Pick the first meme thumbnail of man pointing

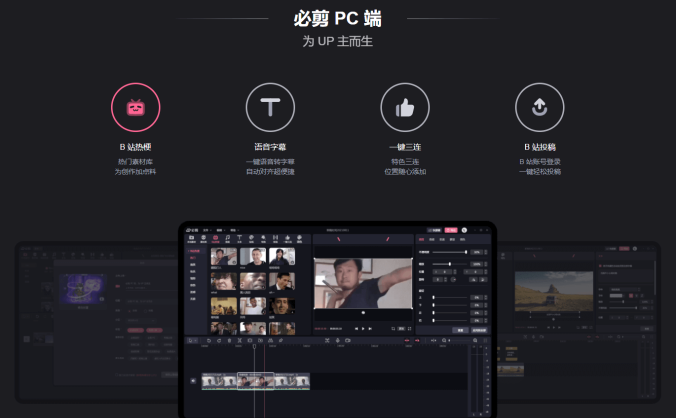(x=224, y=256)
